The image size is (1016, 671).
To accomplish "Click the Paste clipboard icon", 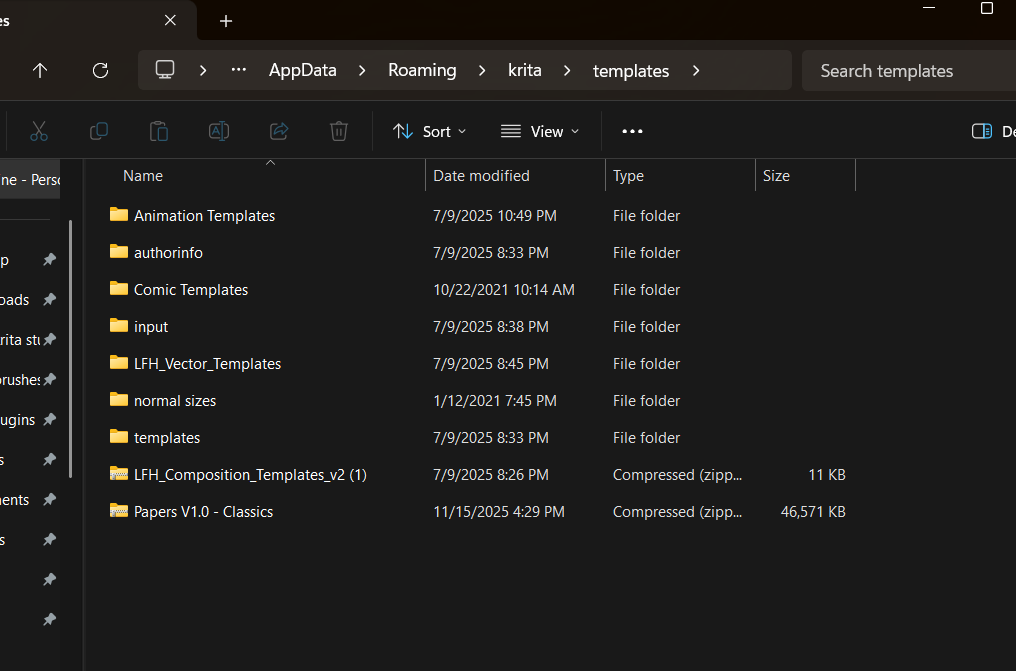I will pyautogui.click(x=159, y=131).
